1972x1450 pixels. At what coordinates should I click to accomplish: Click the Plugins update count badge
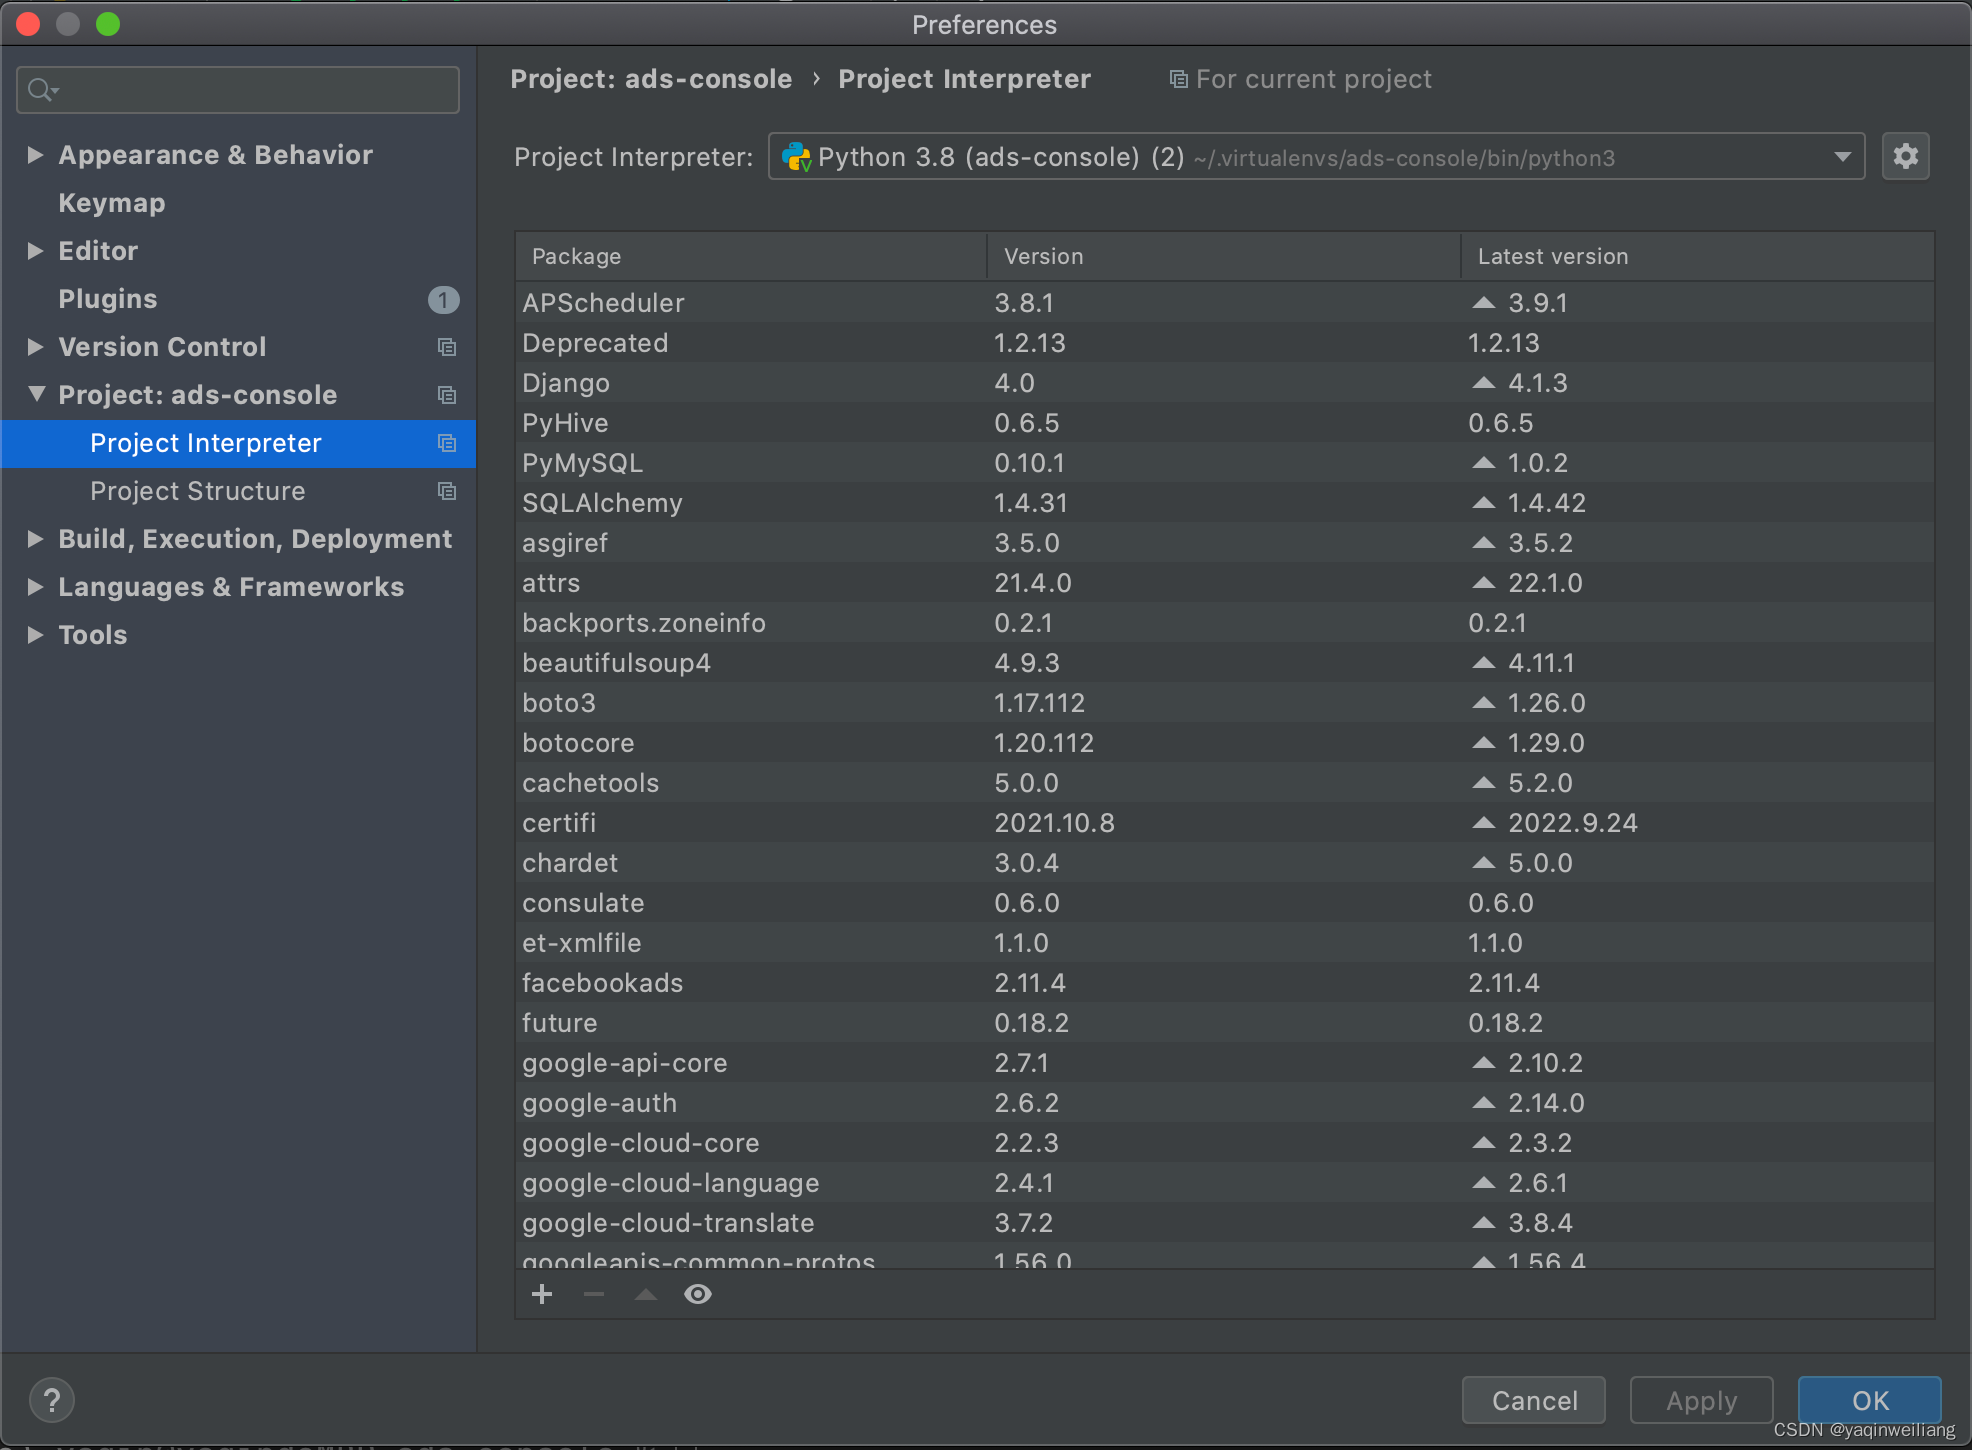pos(443,299)
